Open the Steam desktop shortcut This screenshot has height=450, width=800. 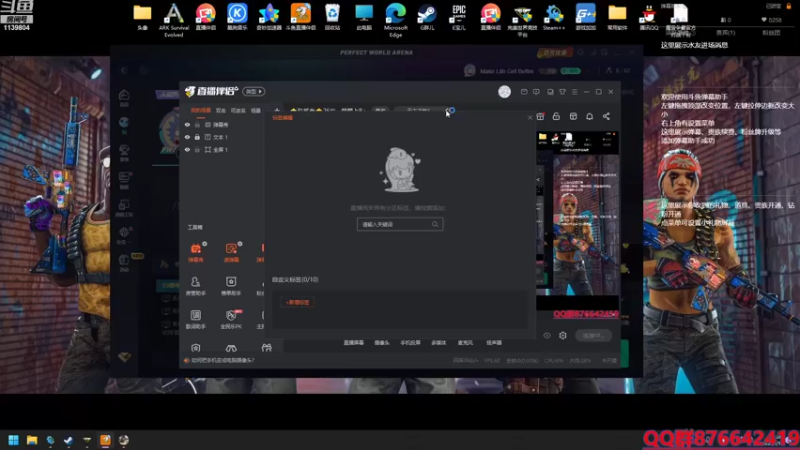(427, 17)
